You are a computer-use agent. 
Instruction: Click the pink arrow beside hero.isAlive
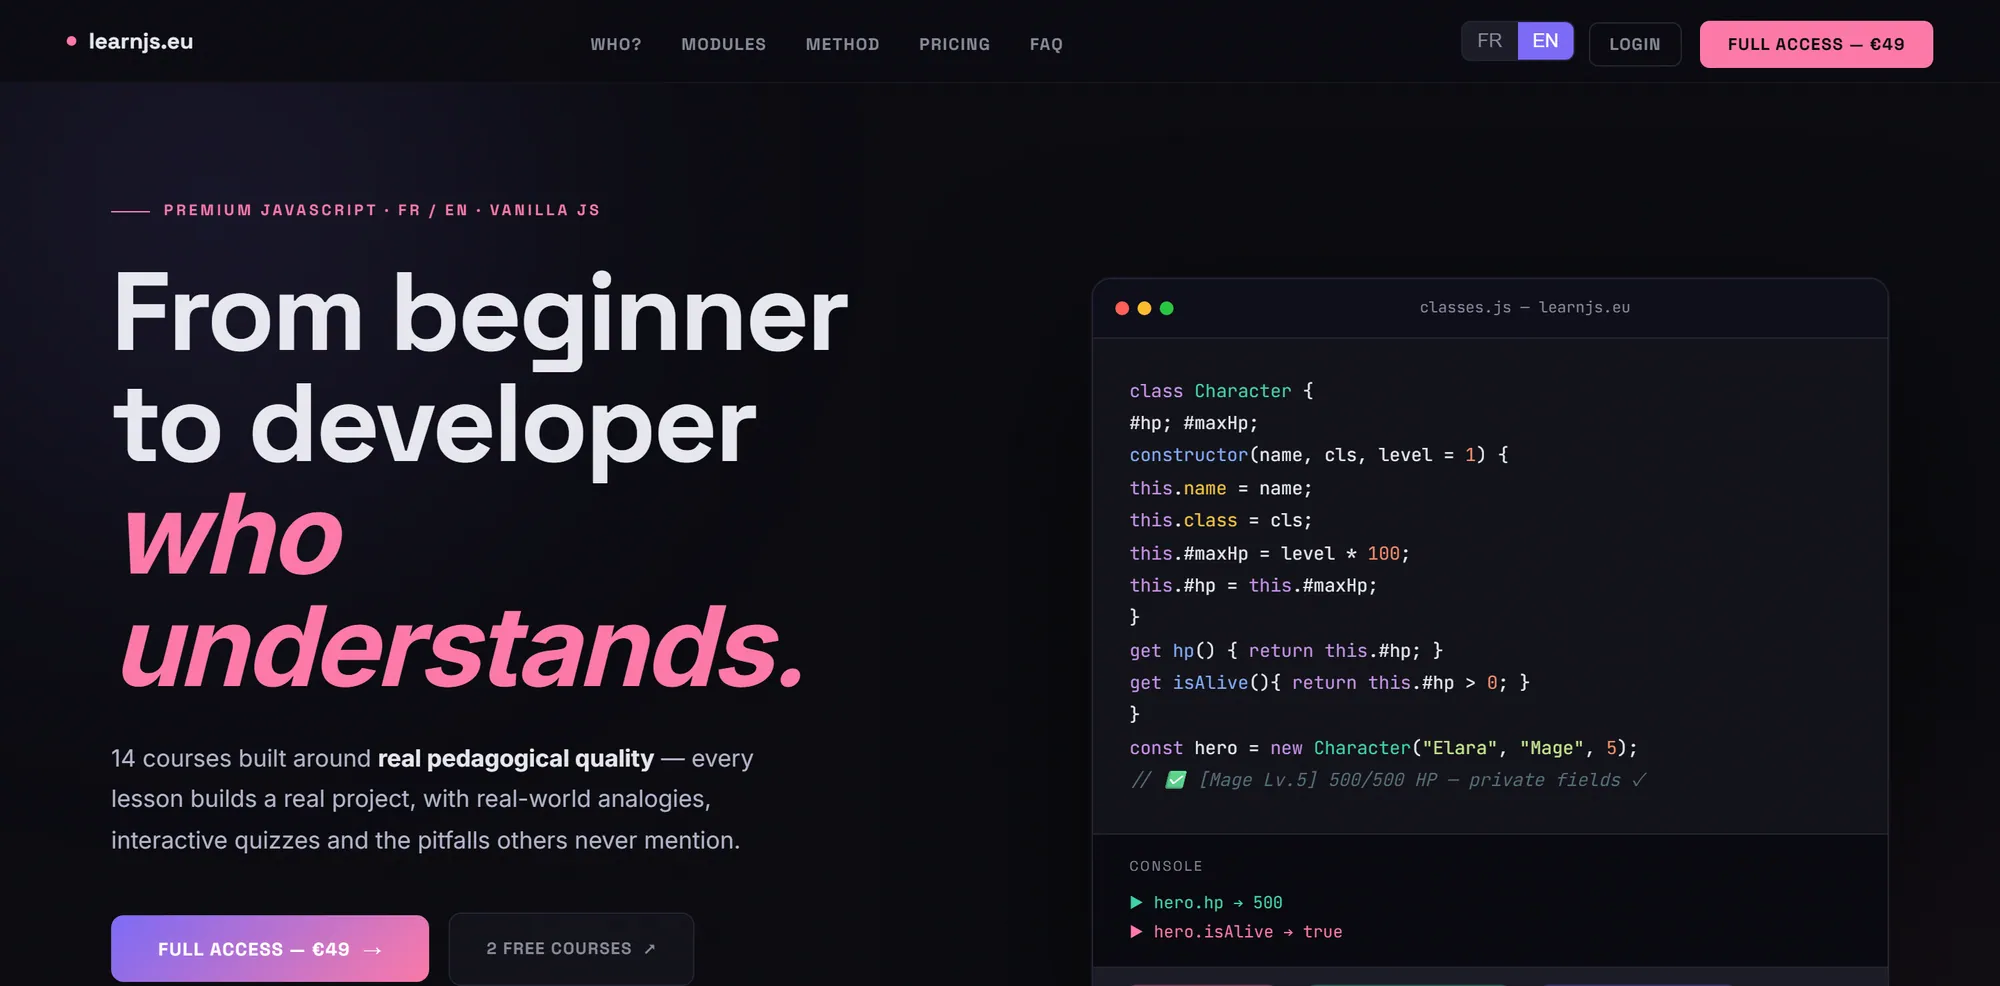coord(1136,932)
